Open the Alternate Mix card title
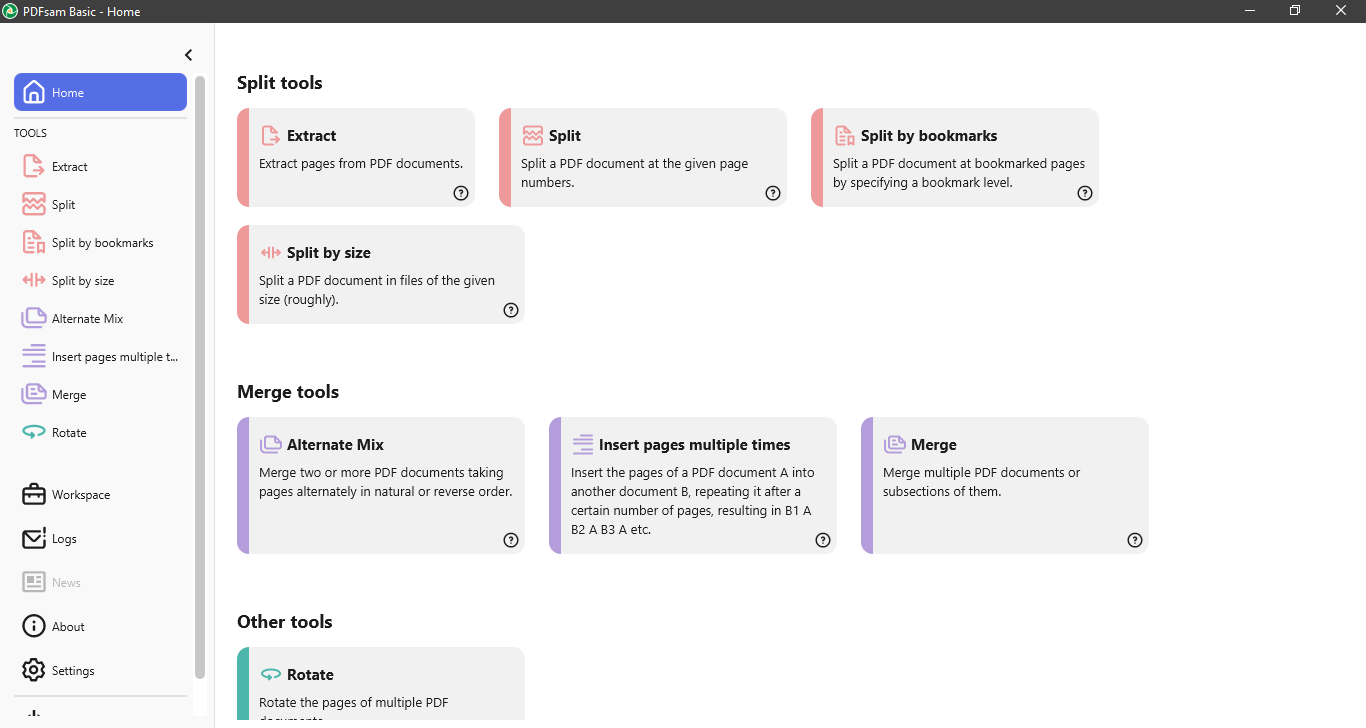Viewport: 1366px width, 728px height. 335,445
